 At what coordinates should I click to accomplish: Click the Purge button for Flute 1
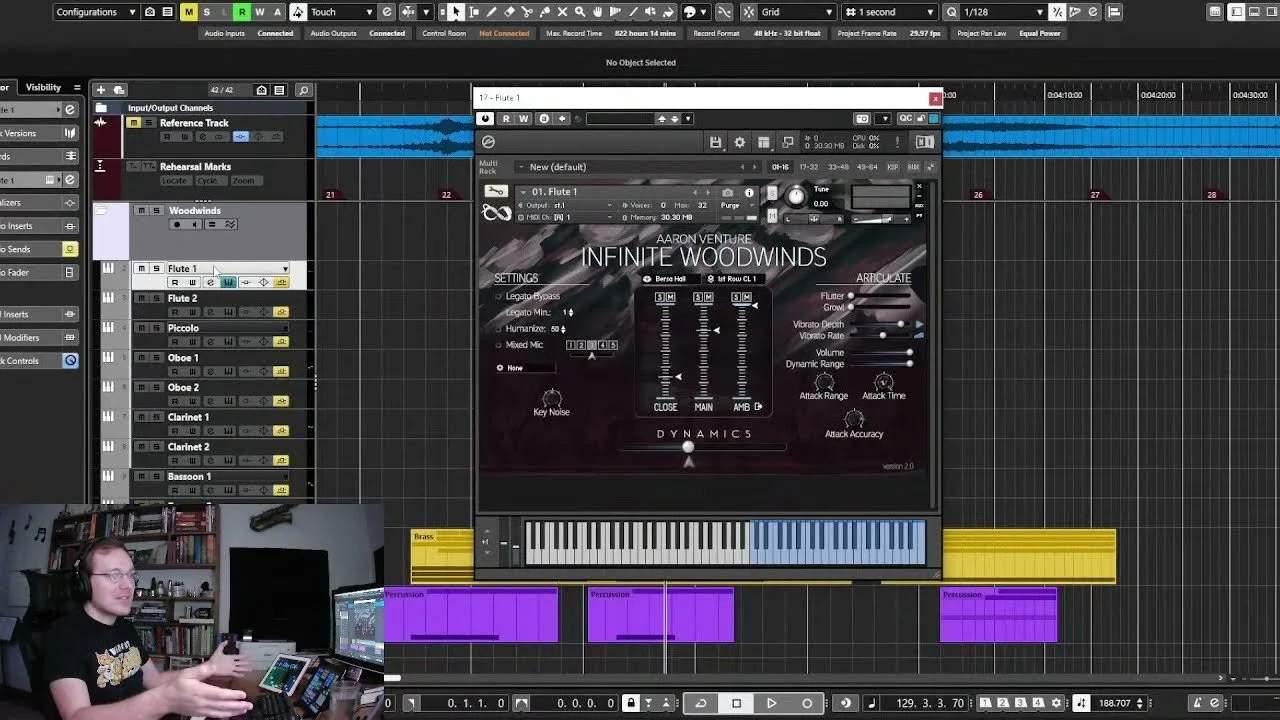[732, 205]
